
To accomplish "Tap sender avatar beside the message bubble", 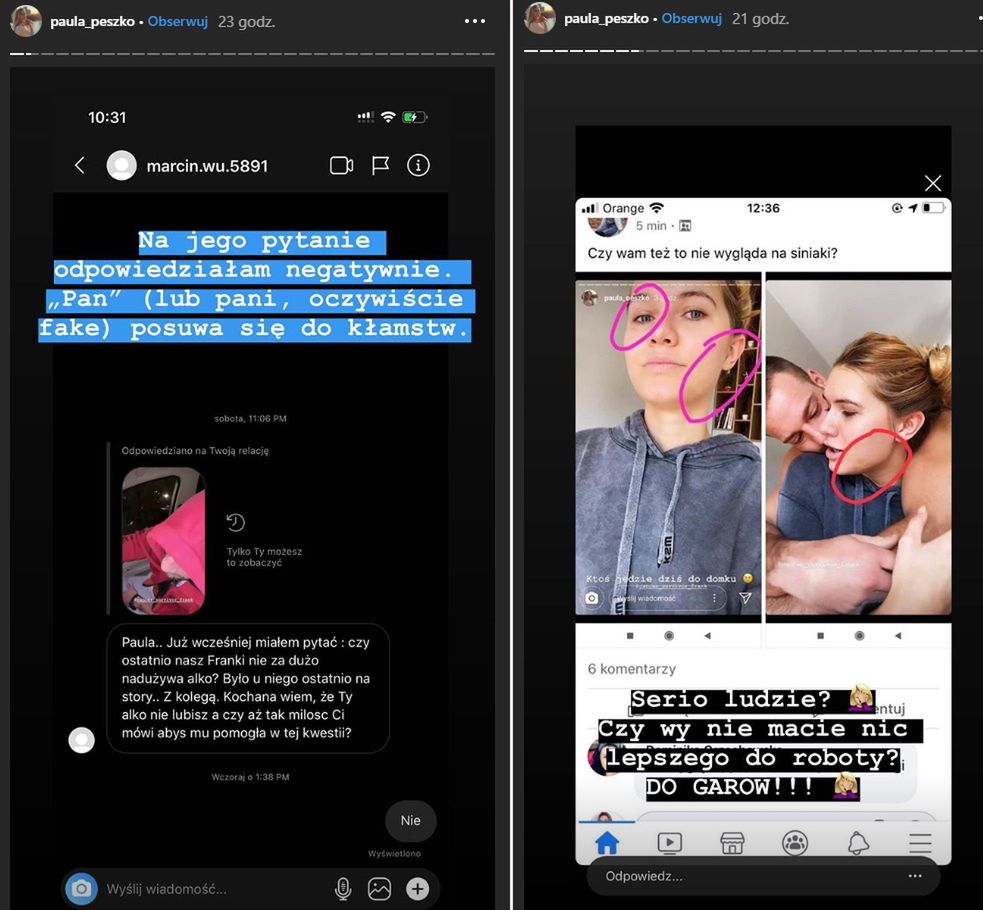I will click(x=81, y=740).
